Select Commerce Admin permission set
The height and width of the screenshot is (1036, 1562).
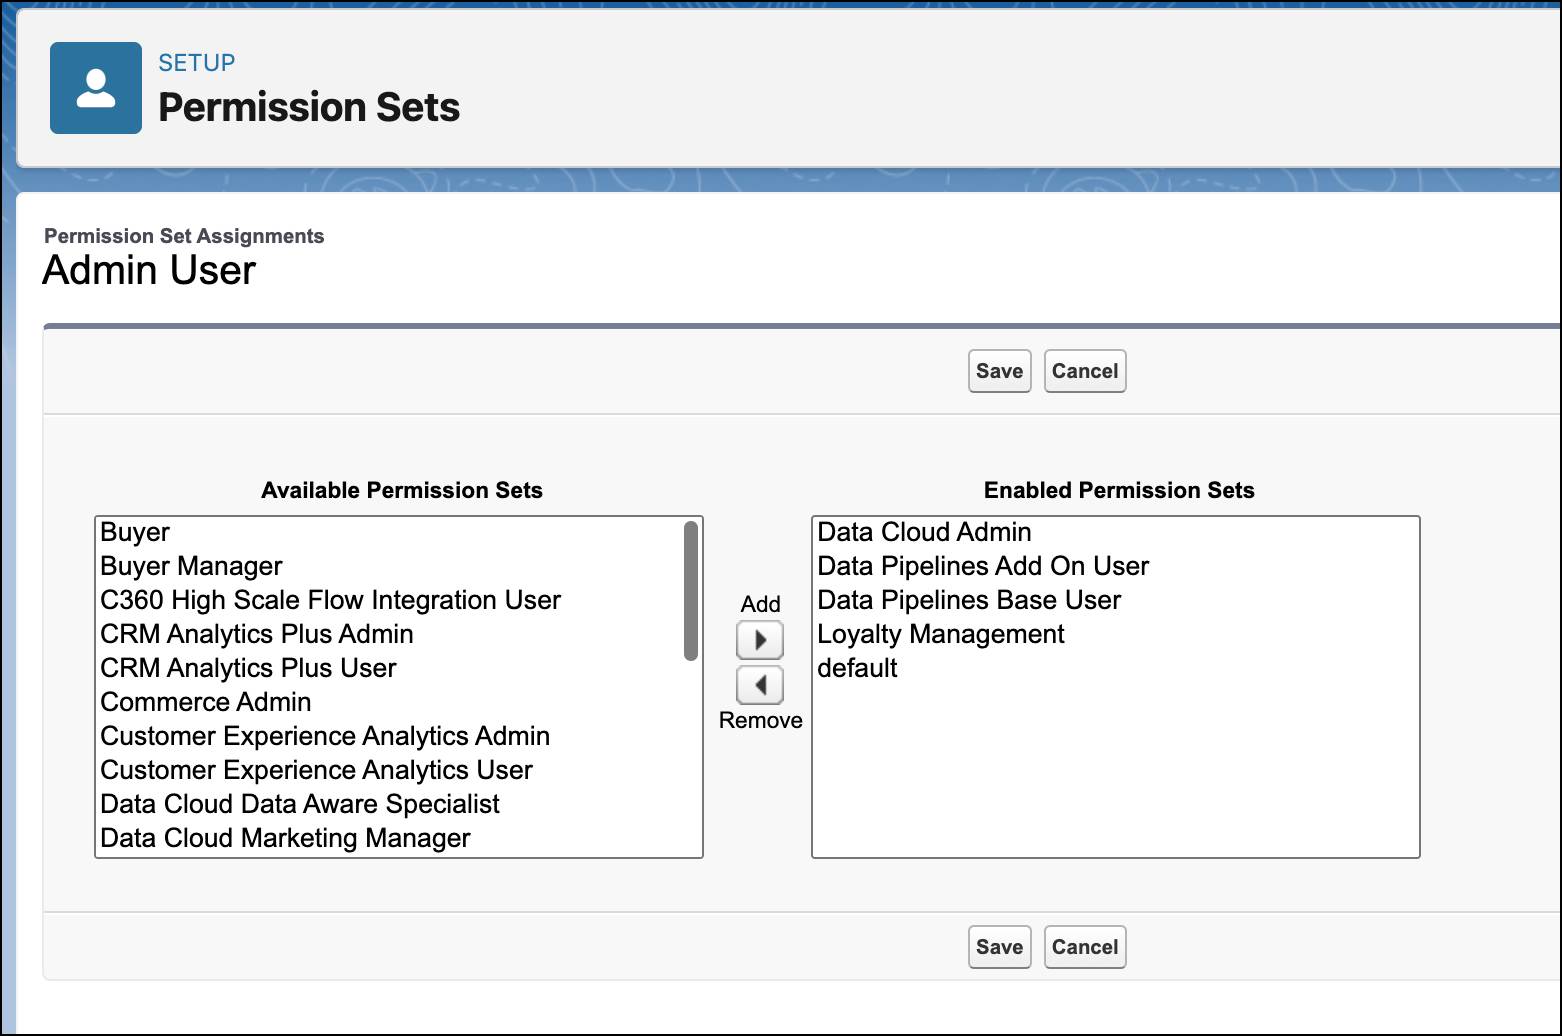tap(390, 702)
